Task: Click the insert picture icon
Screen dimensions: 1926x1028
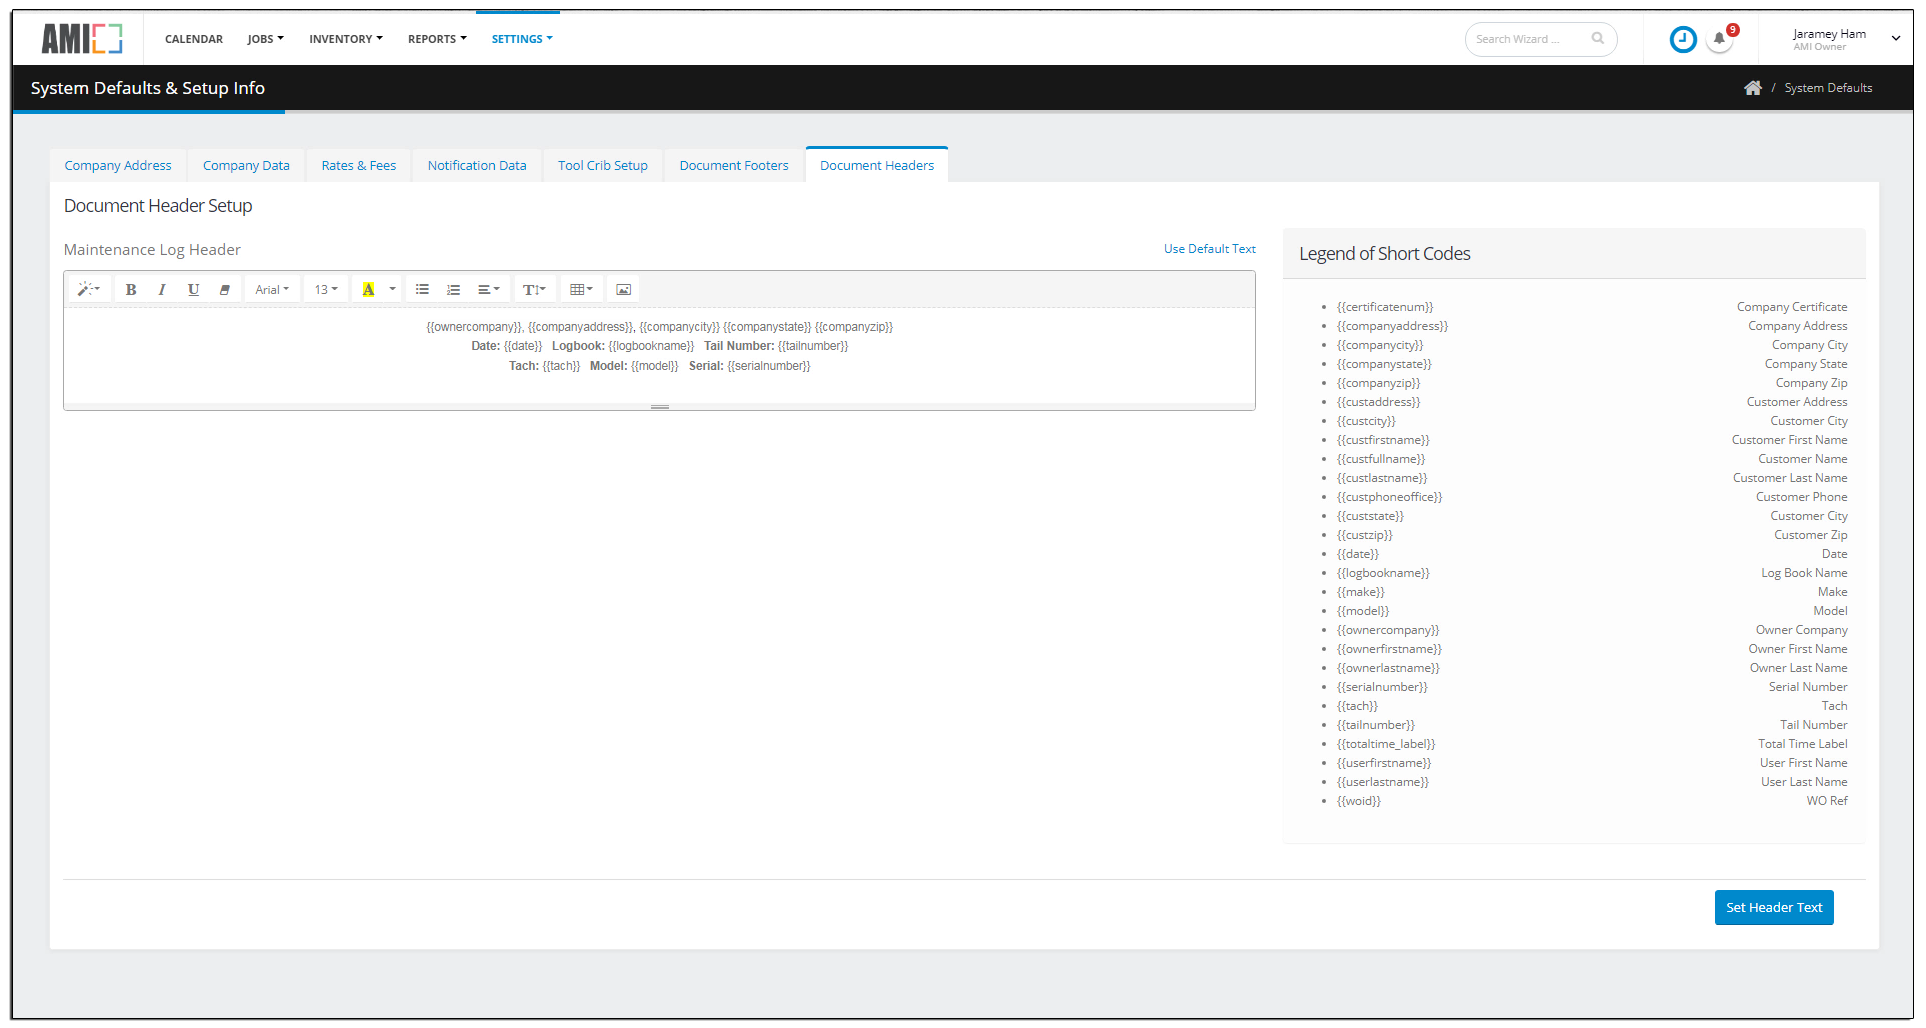Action: pyautogui.click(x=624, y=290)
